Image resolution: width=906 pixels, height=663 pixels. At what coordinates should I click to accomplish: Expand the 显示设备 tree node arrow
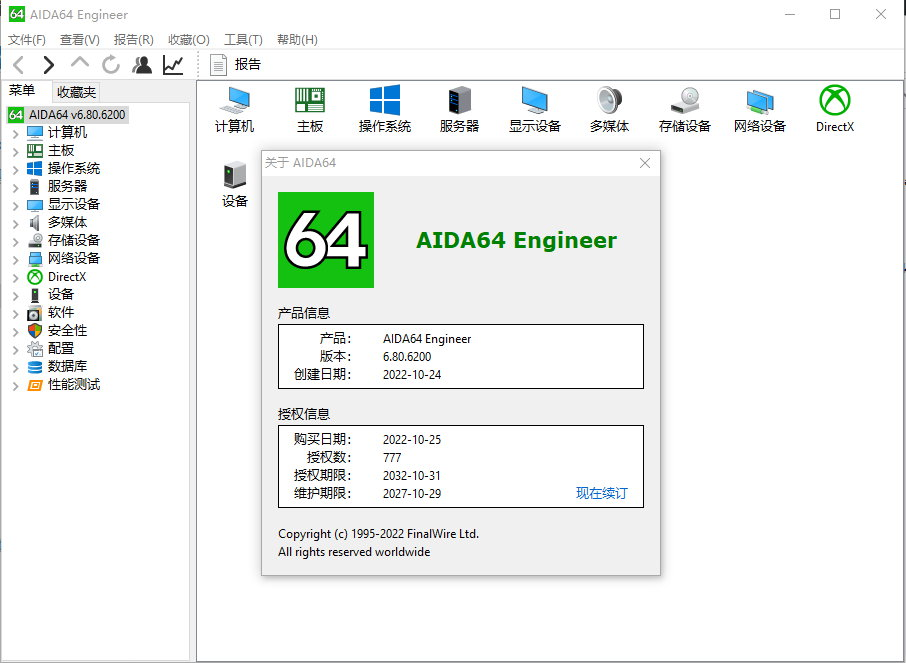[x=16, y=206]
